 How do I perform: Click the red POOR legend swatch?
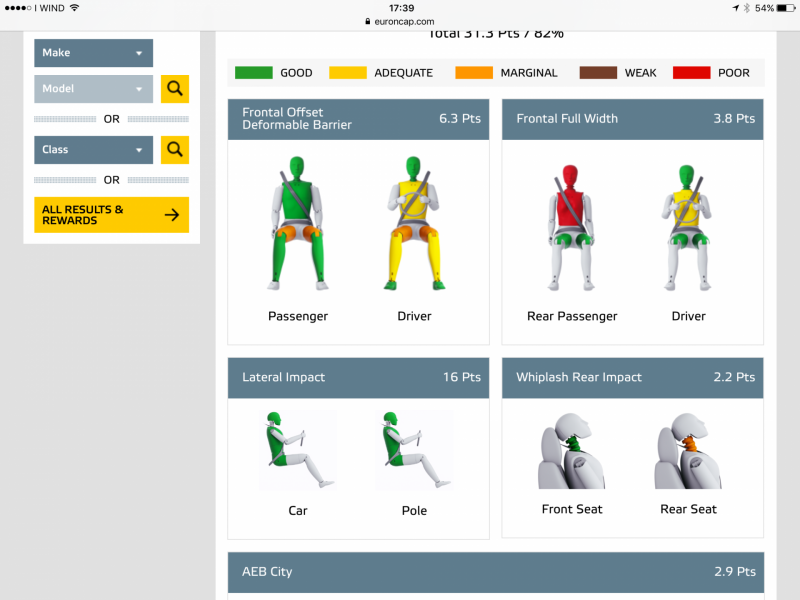(691, 73)
